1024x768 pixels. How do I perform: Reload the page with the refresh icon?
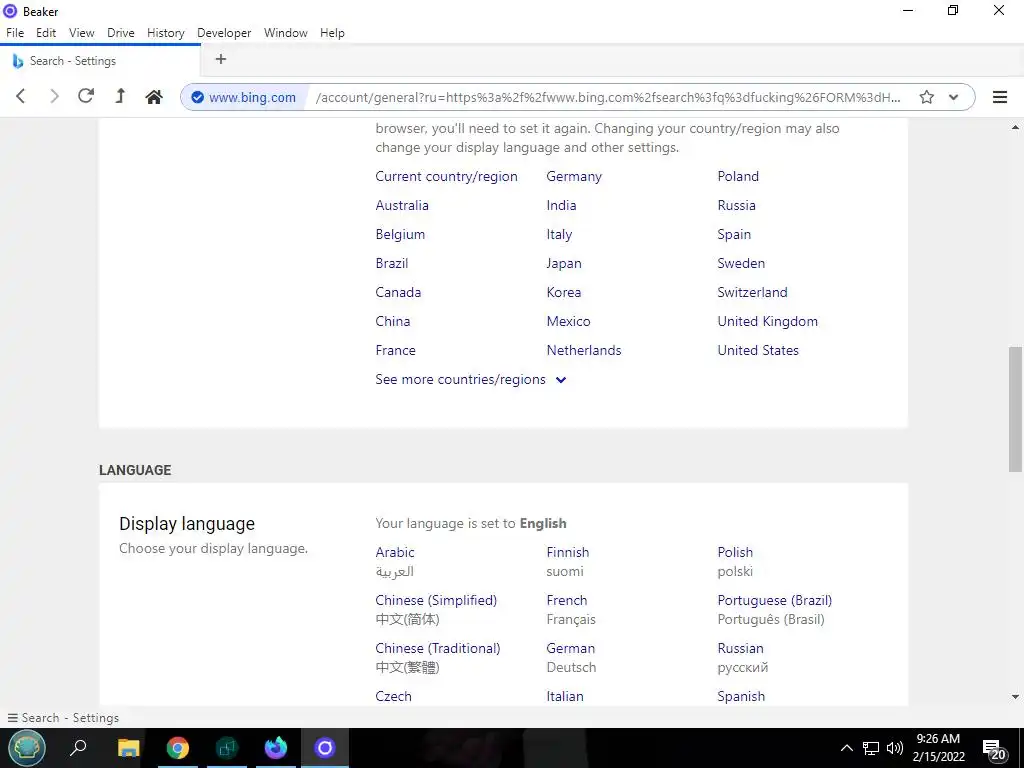86,96
